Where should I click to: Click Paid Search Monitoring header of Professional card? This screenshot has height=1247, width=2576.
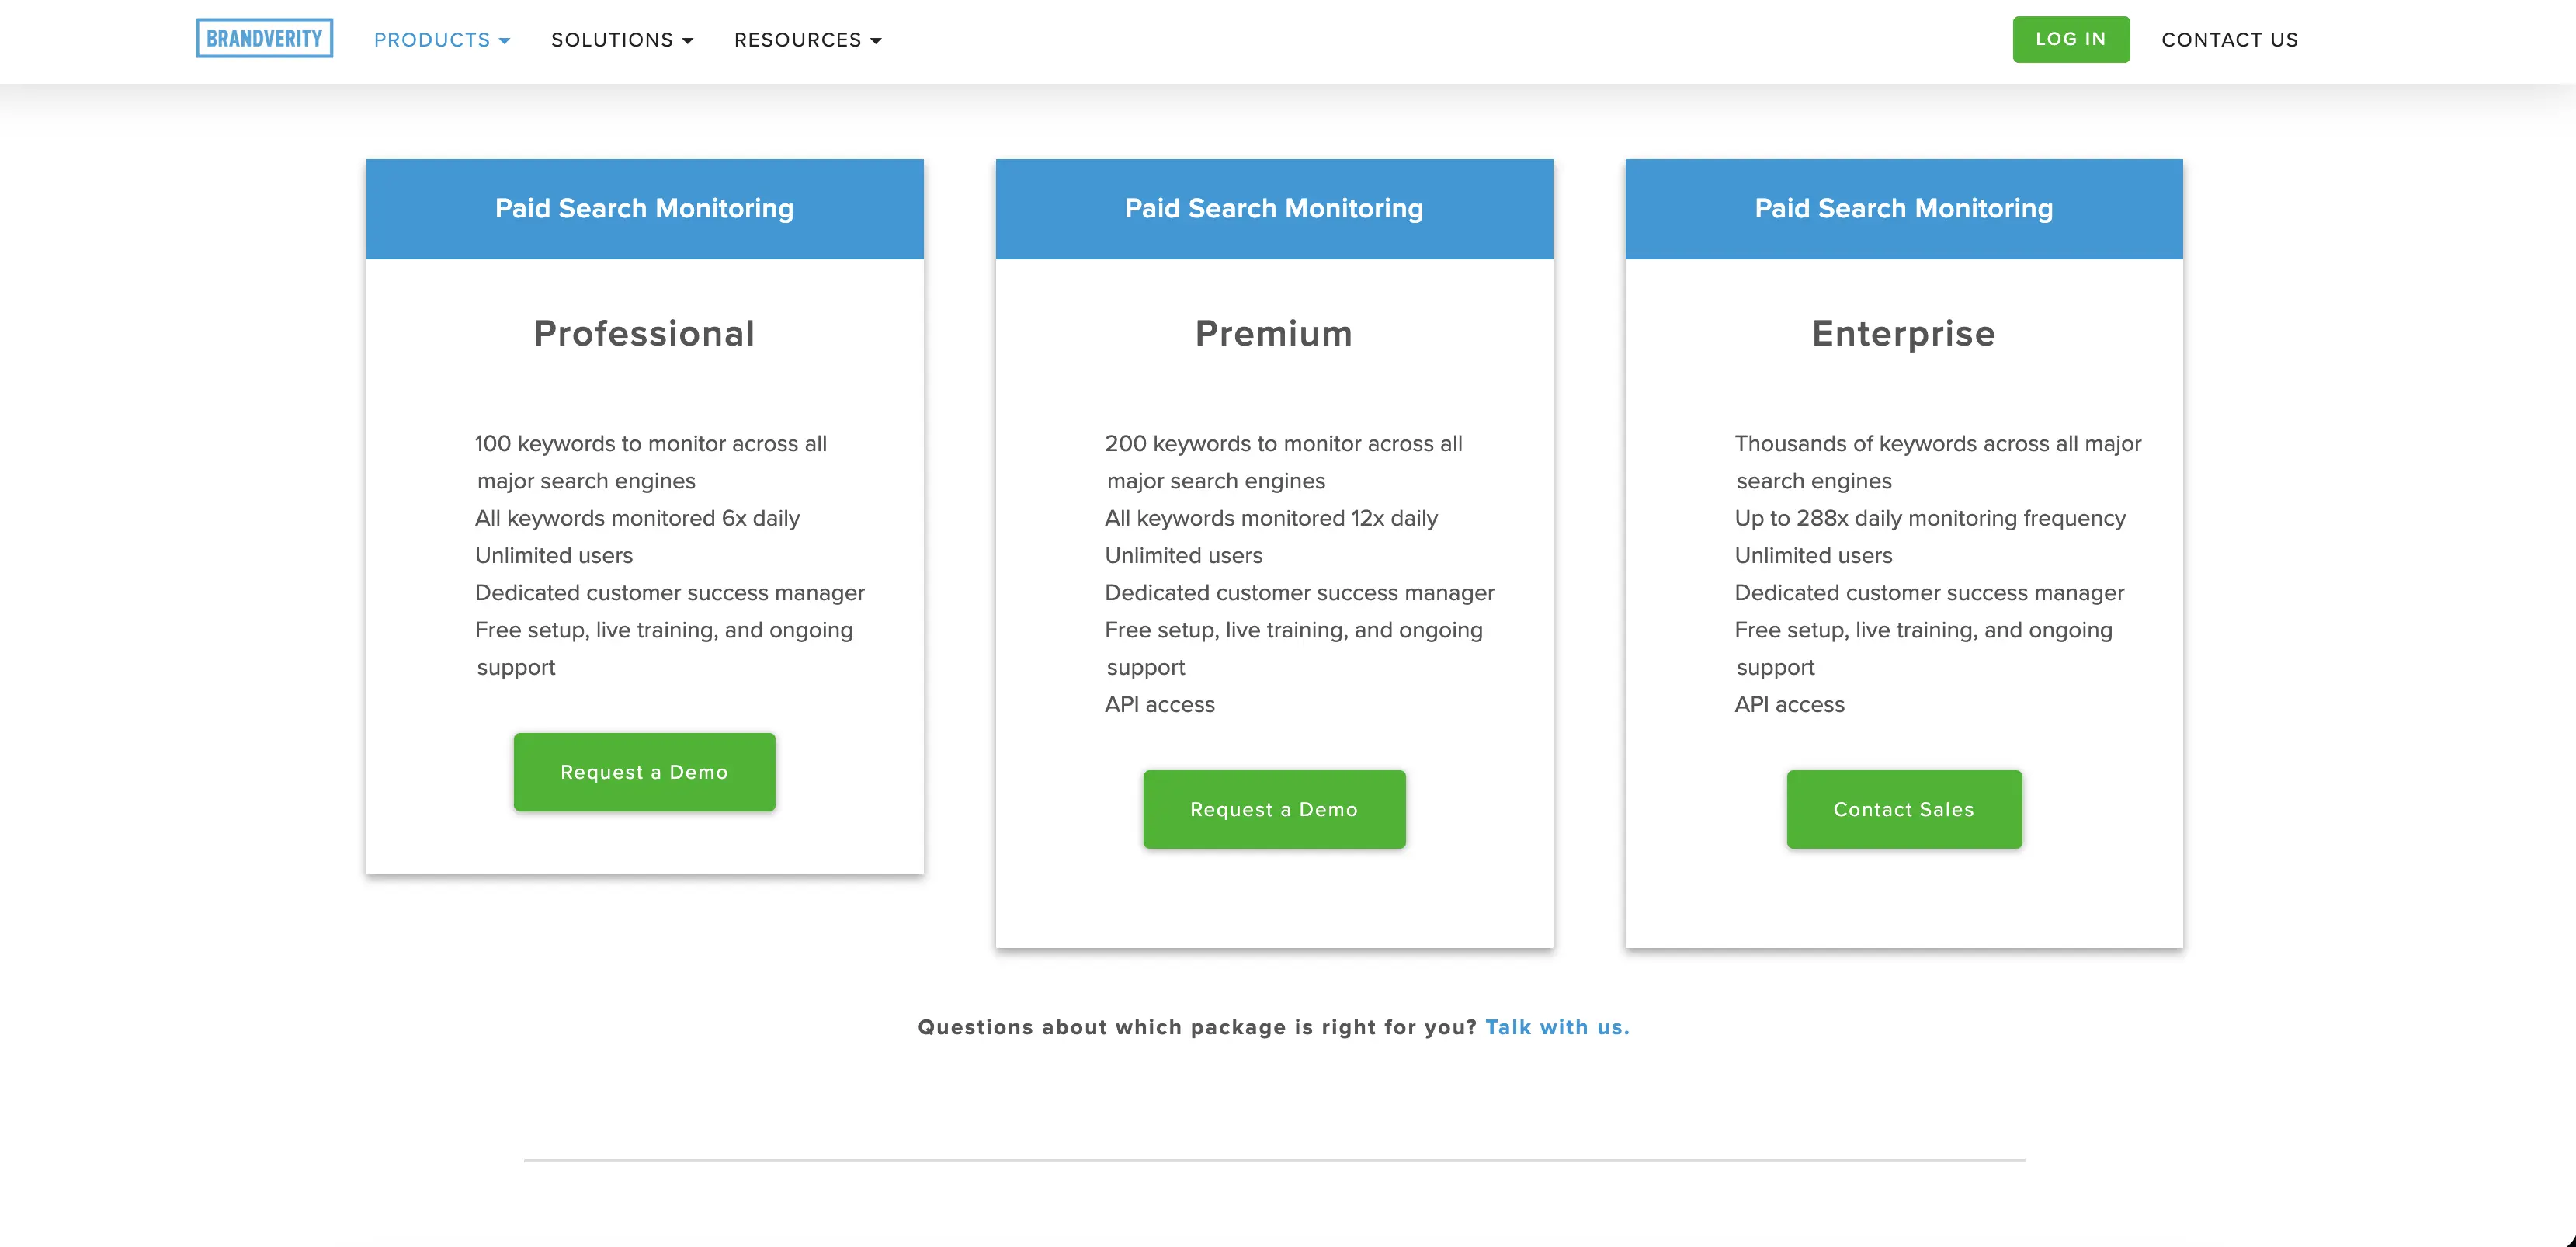(x=644, y=208)
